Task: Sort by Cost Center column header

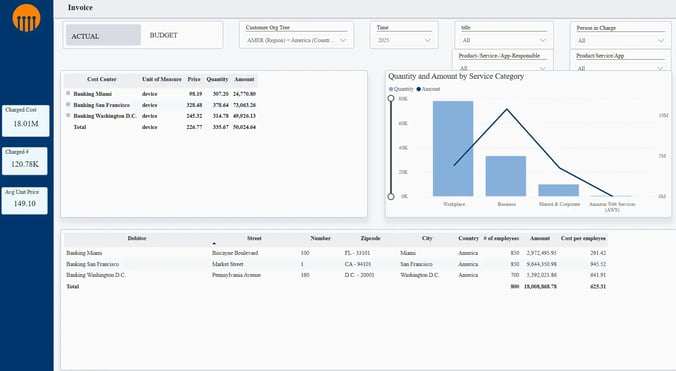Action: [x=101, y=79]
